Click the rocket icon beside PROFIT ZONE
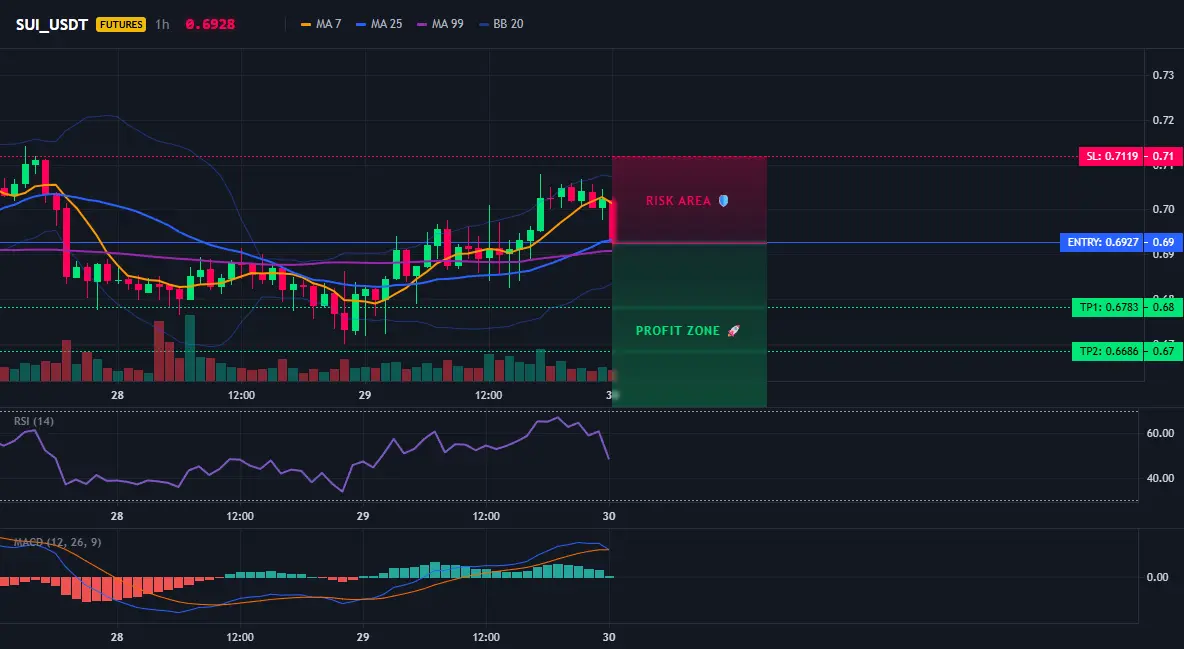Image resolution: width=1184 pixels, height=649 pixels. click(733, 331)
